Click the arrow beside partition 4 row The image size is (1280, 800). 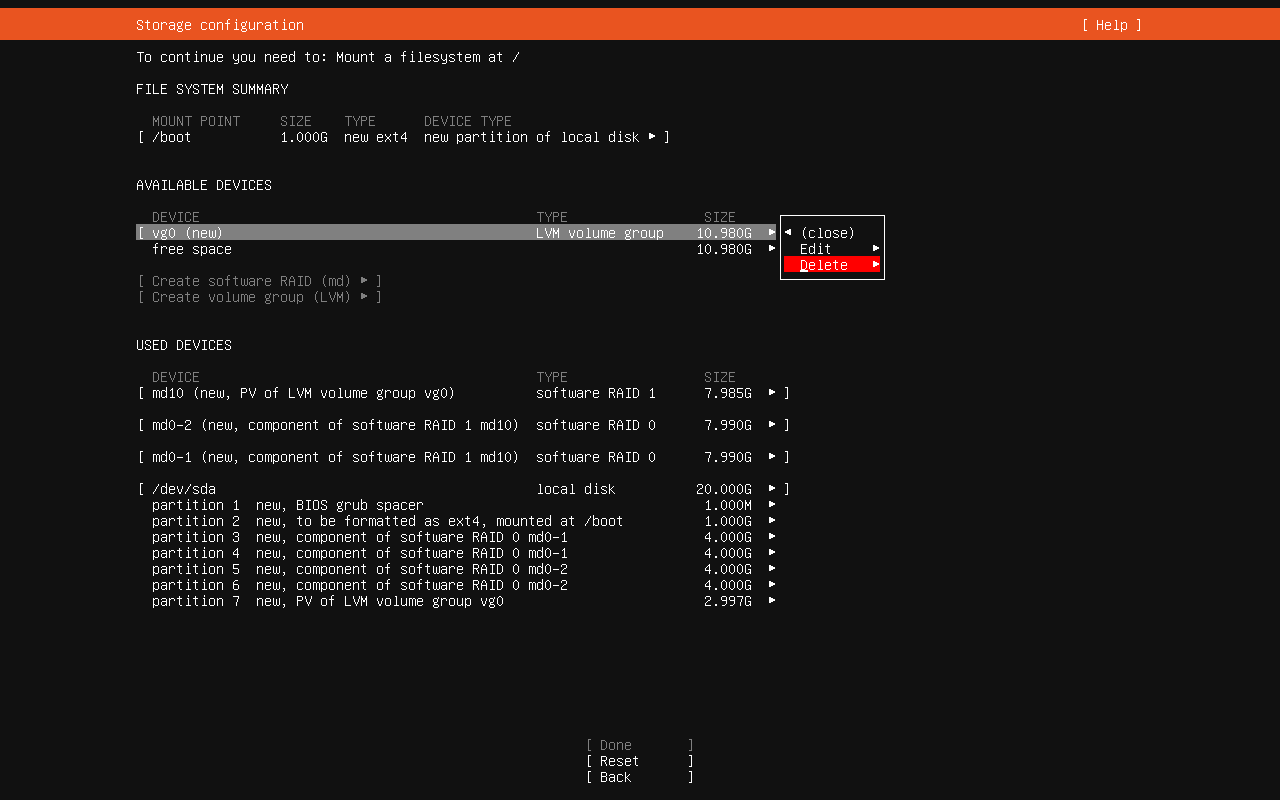772,553
